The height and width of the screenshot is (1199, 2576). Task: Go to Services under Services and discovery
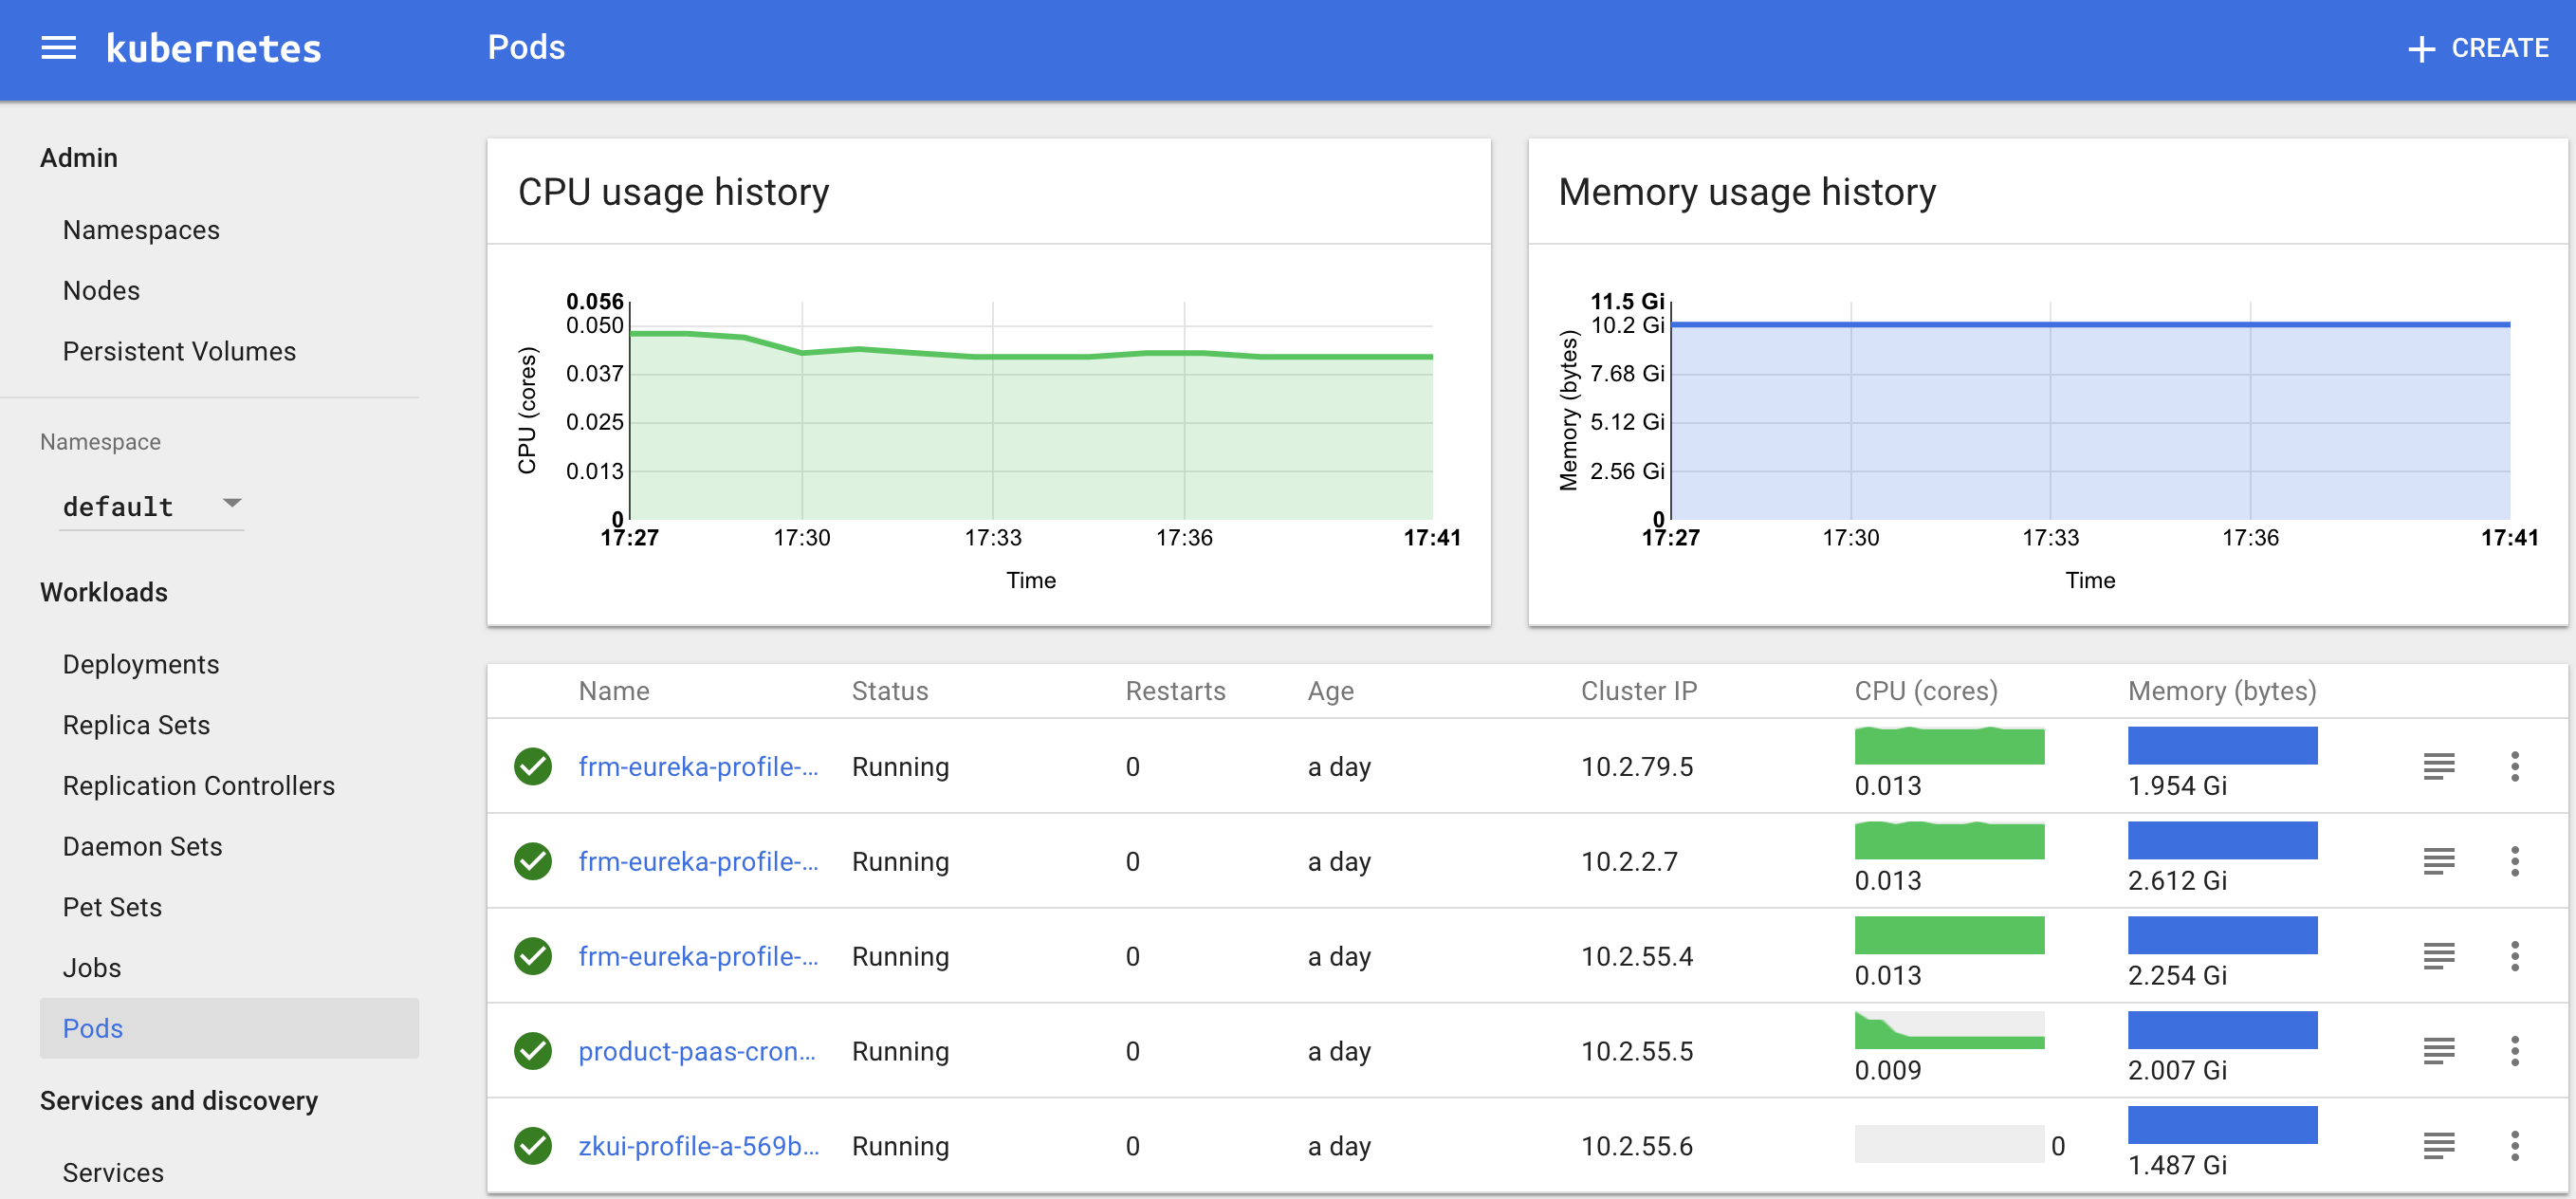[x=112, y=1172]
